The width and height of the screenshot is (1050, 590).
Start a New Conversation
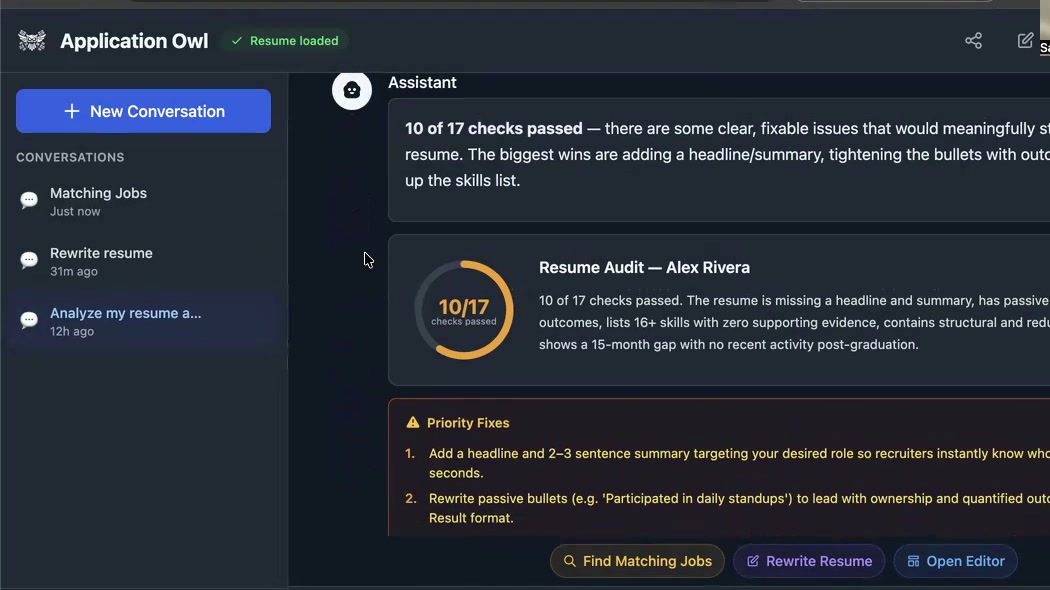click(143, 111)
